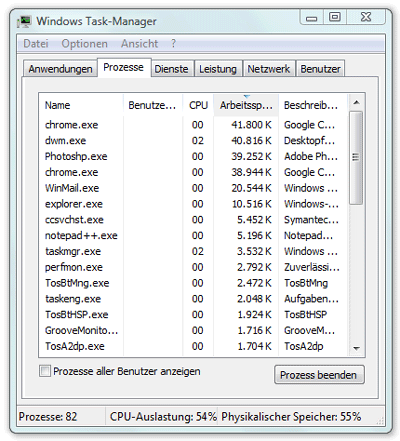Open the Ansicht menu
Screen dimensions: 400x441
[139, 44]
